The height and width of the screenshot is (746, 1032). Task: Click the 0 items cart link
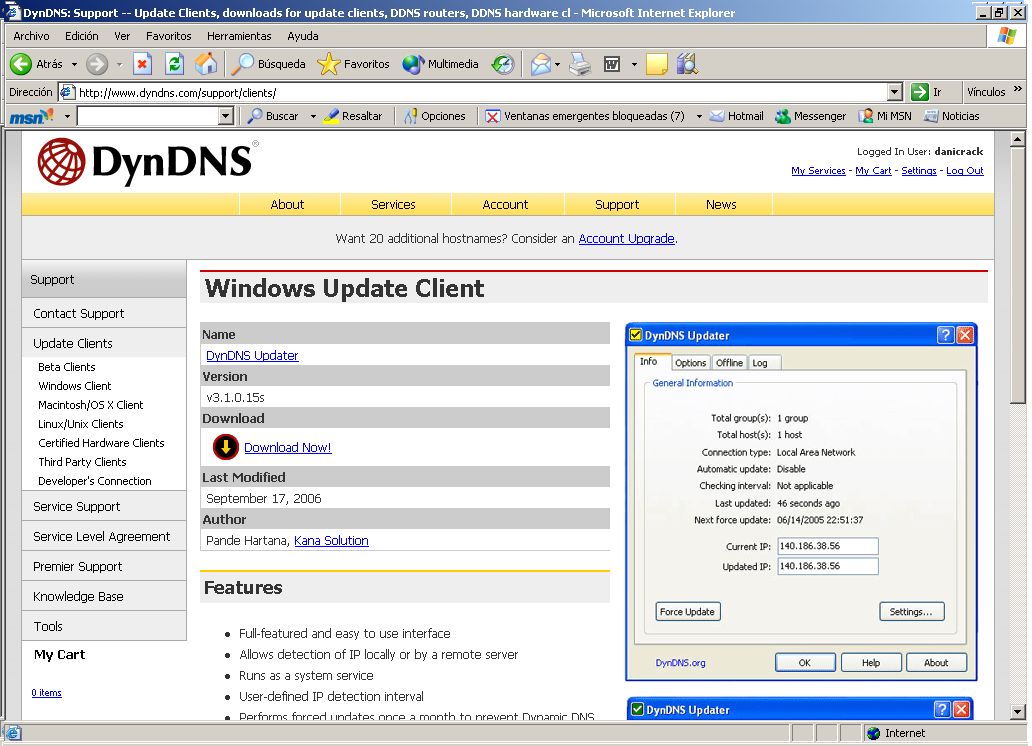(x=47, y=693)
